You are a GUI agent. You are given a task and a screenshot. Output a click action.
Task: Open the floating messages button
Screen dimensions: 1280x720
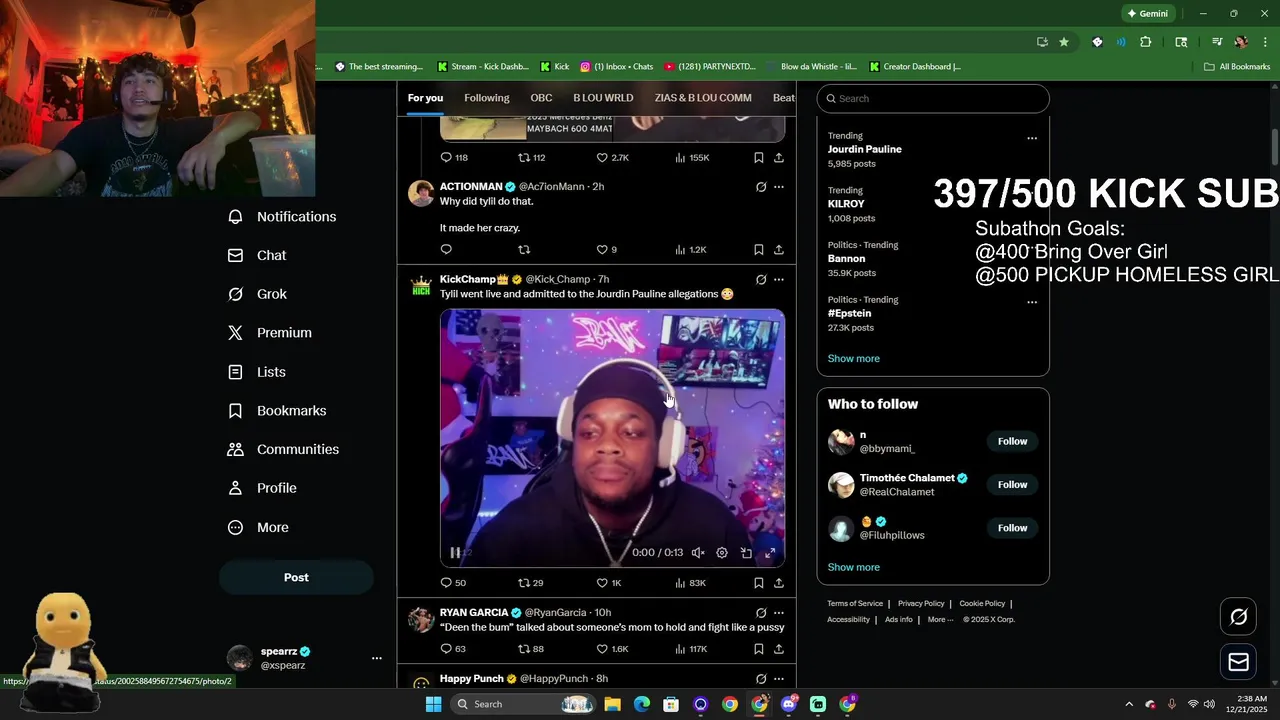coord(1238,662)
